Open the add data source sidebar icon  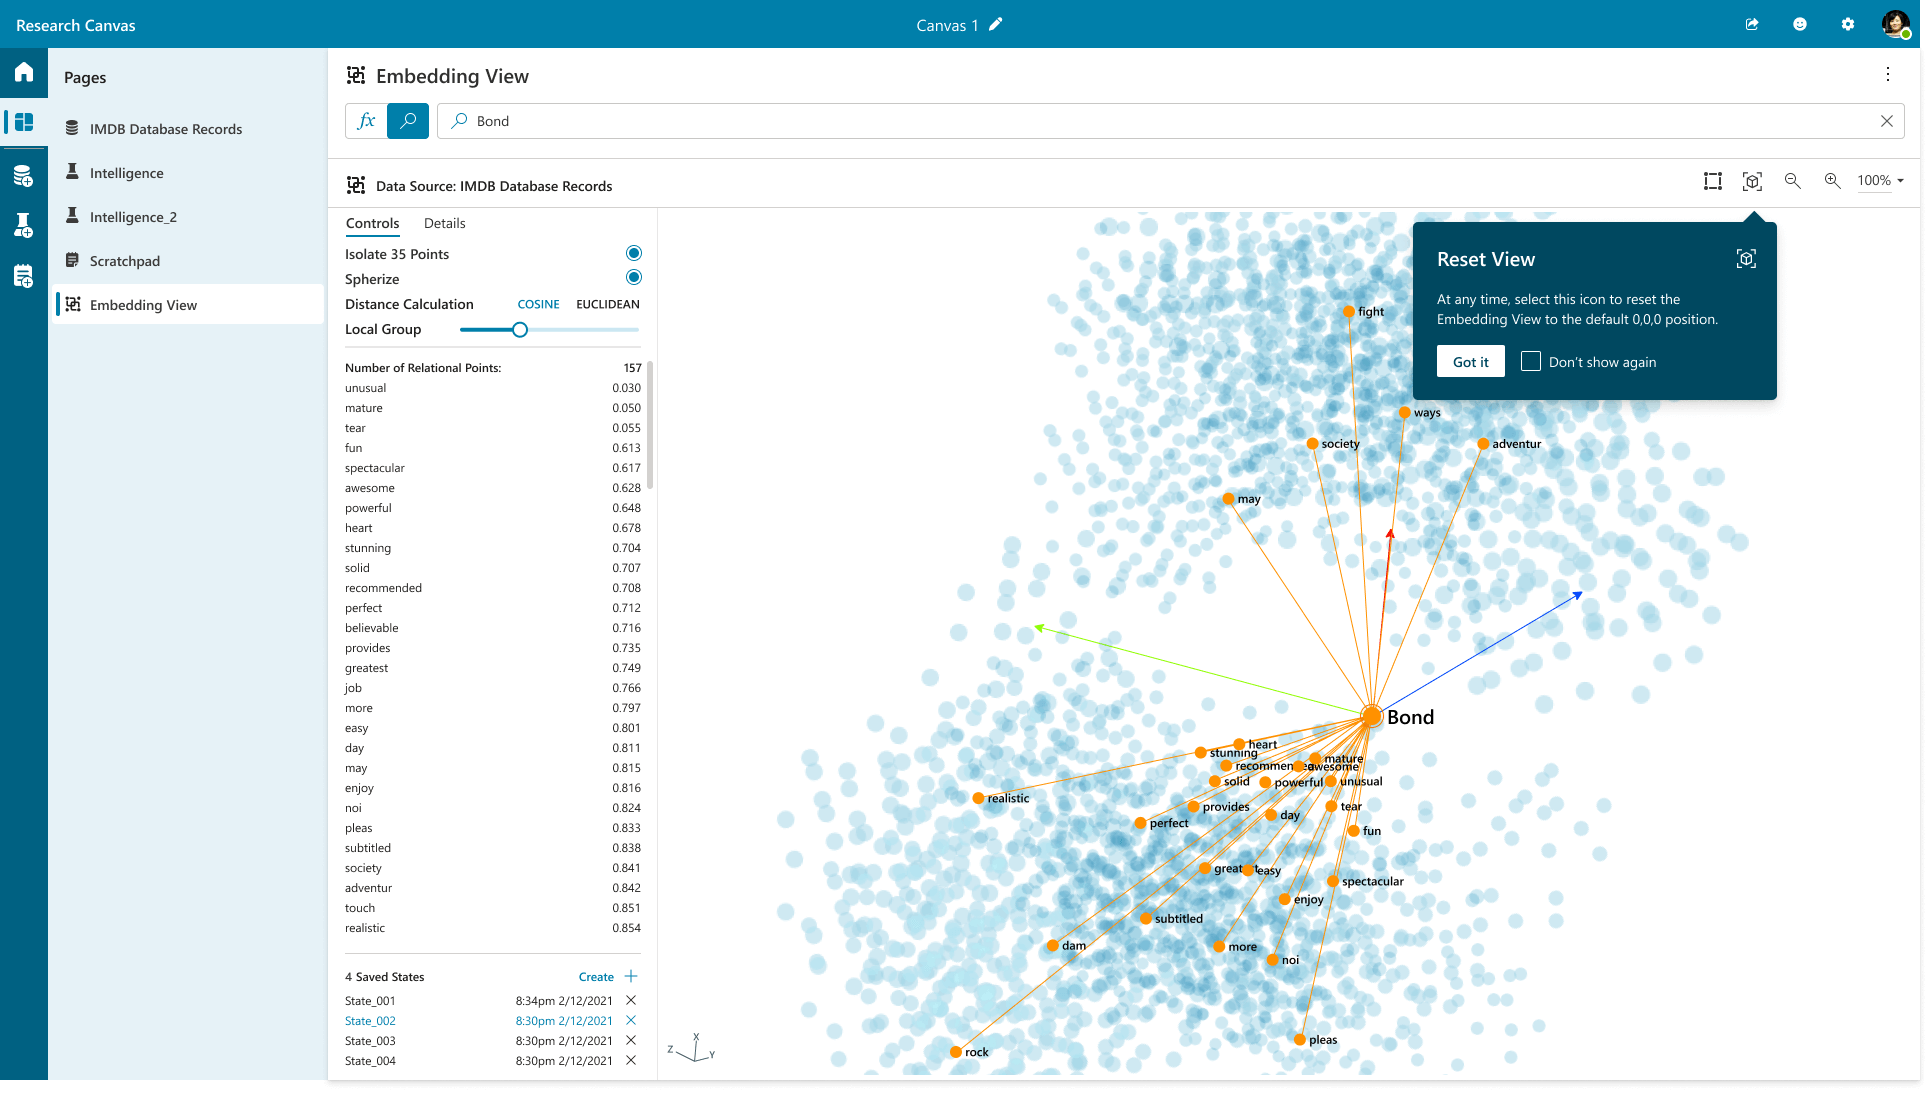tap(23, 177)
